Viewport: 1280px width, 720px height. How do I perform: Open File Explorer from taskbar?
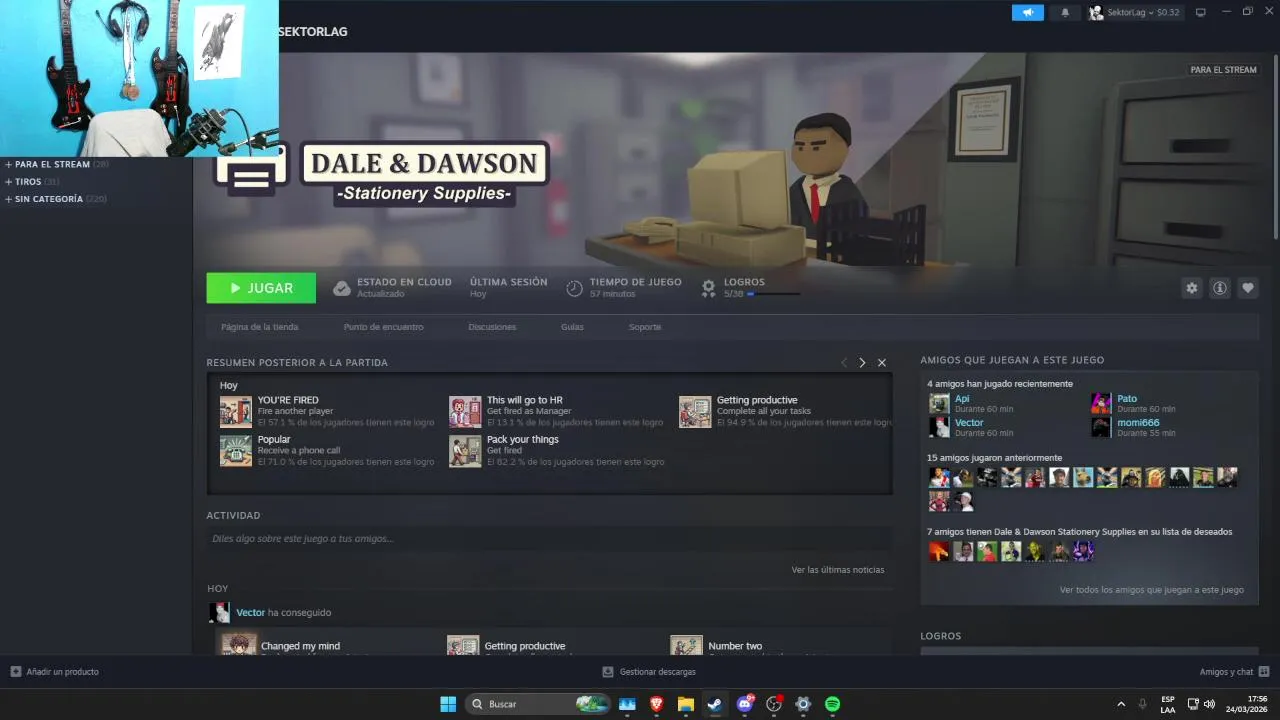[x=686, y=704]
